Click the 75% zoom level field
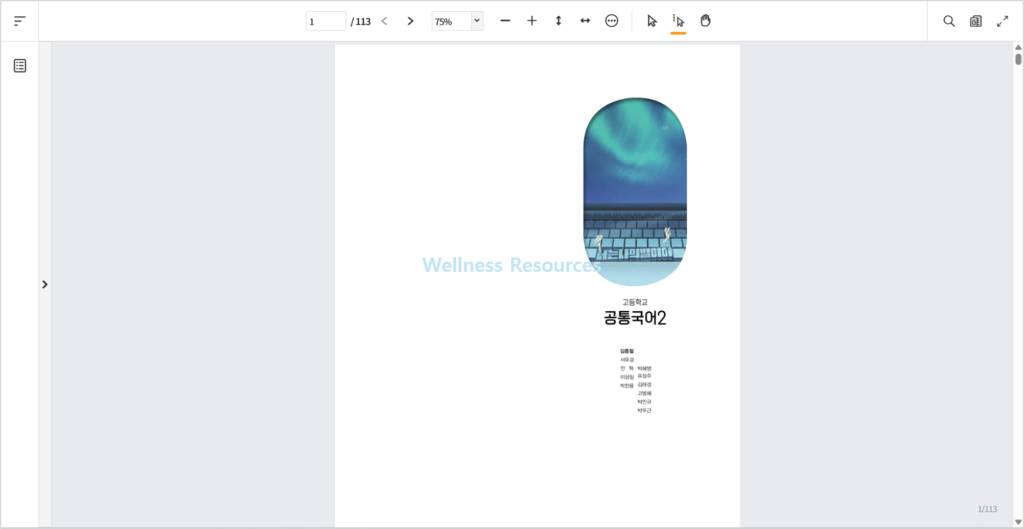 tap(451, 21)
